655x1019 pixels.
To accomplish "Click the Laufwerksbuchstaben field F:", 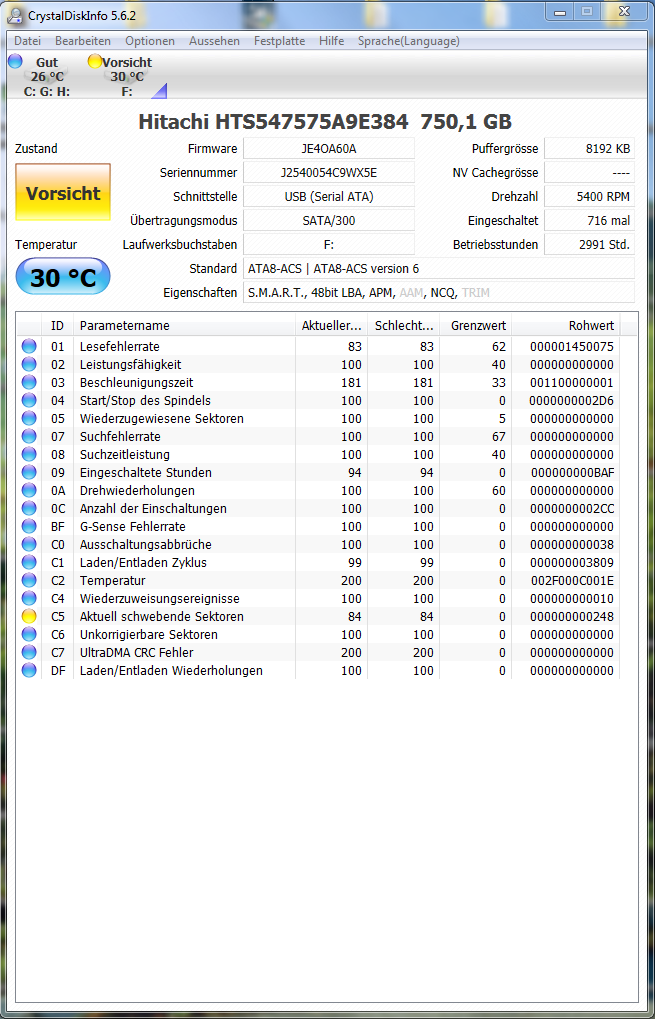I will [x=329, y=244].
